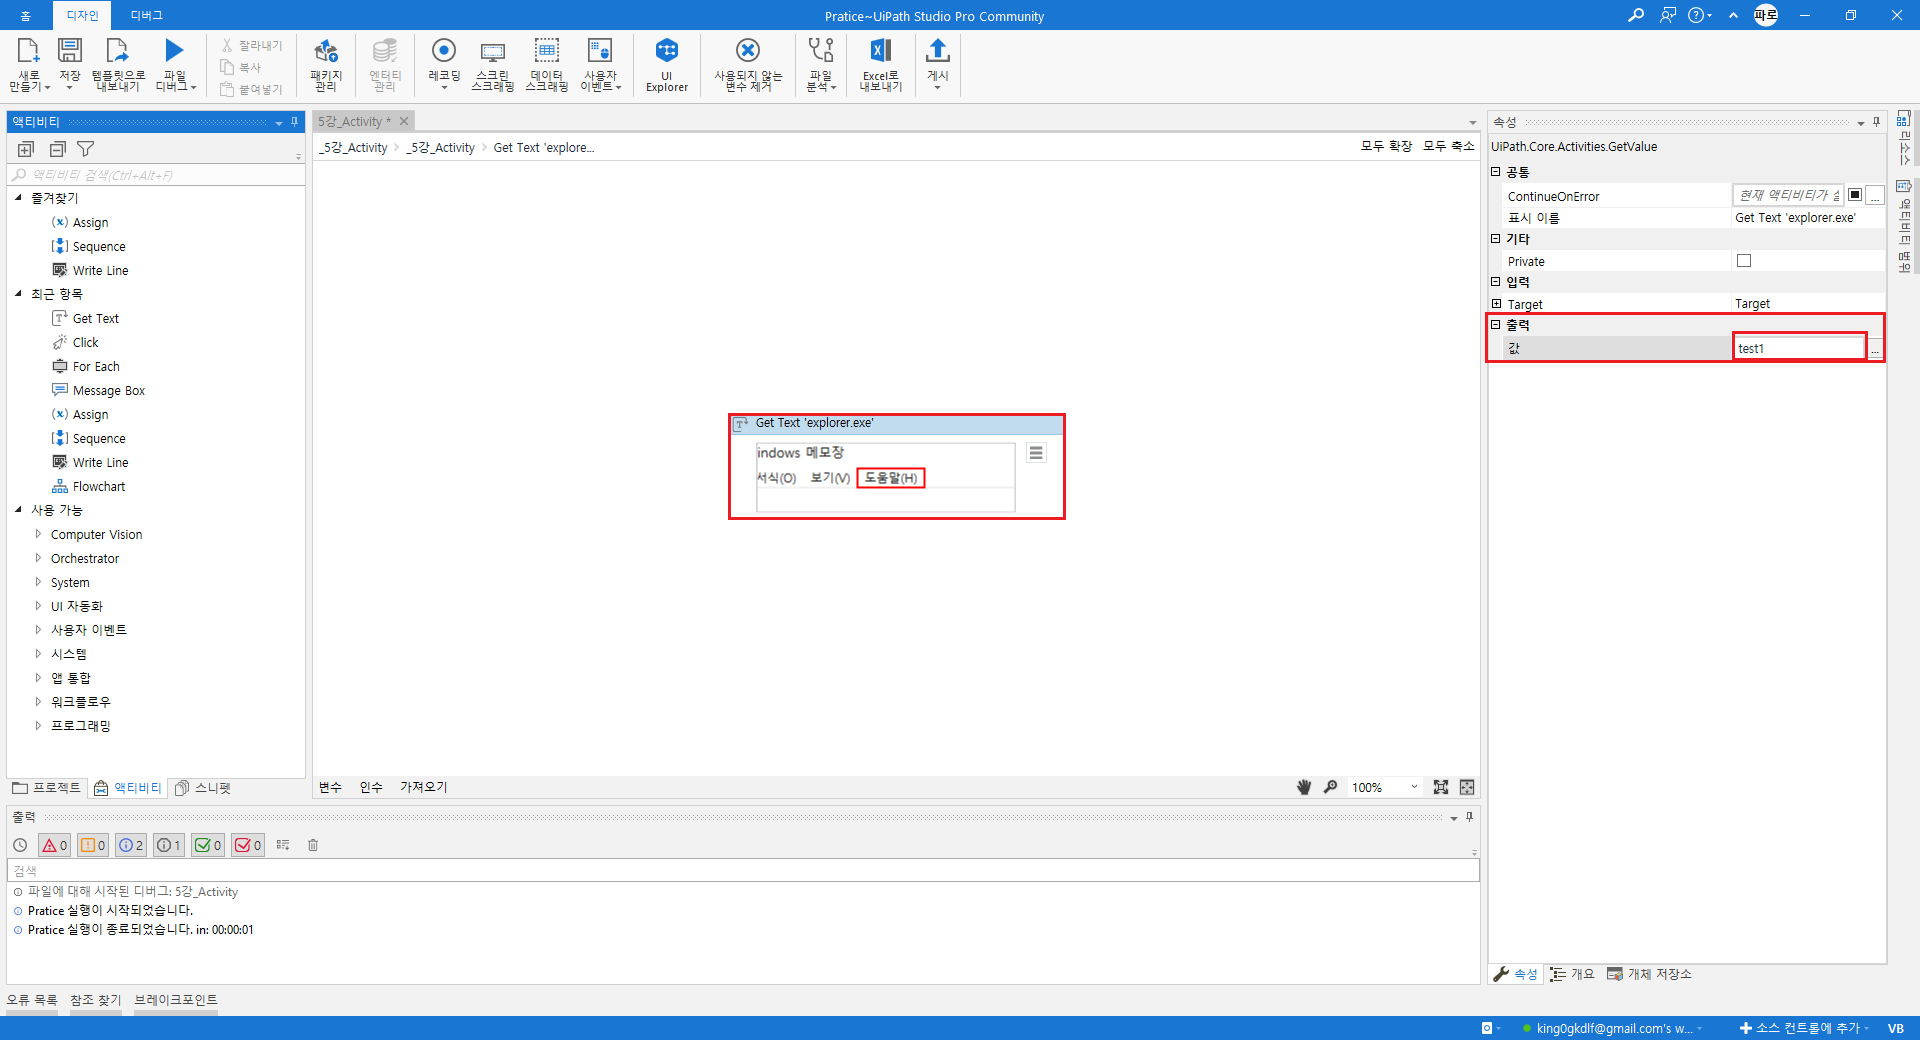
Task: Toggle the warning filter in Output panel
Action: coord(93,845)
